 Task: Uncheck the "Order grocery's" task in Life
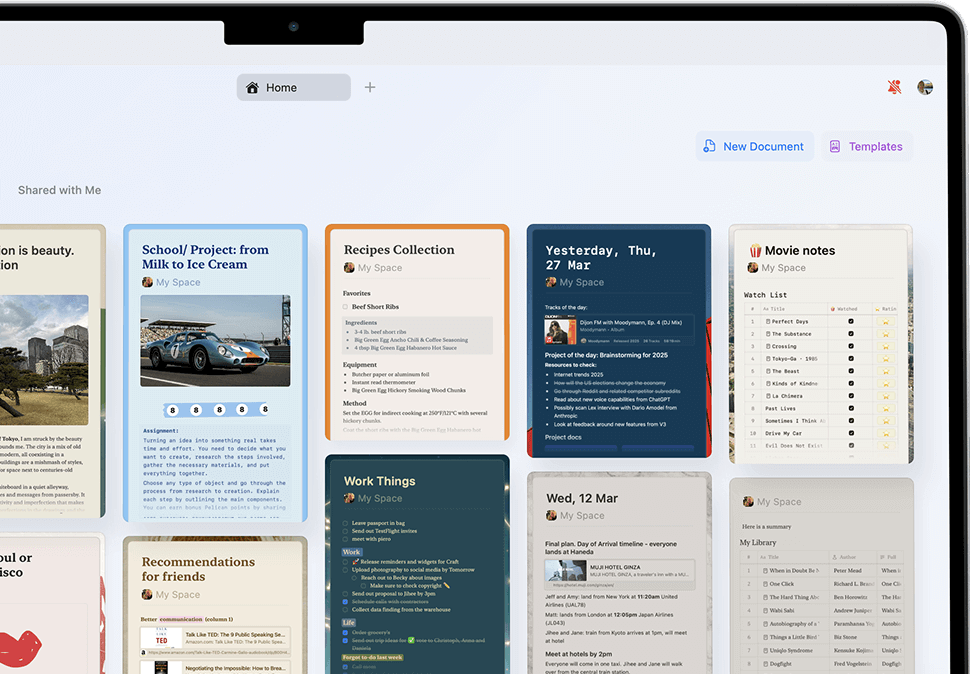[345, 632]
